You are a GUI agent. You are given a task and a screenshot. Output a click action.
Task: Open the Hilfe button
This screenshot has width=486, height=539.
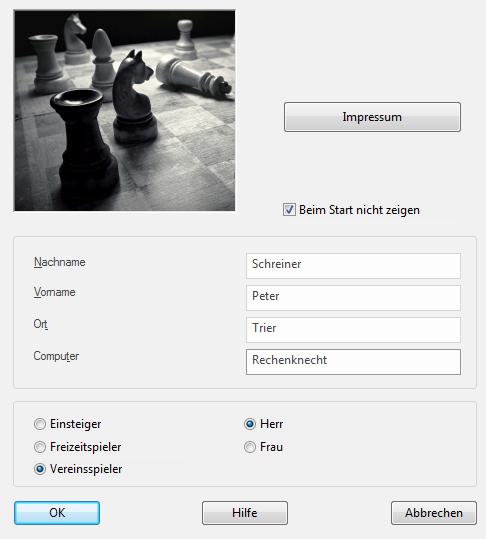245,513
